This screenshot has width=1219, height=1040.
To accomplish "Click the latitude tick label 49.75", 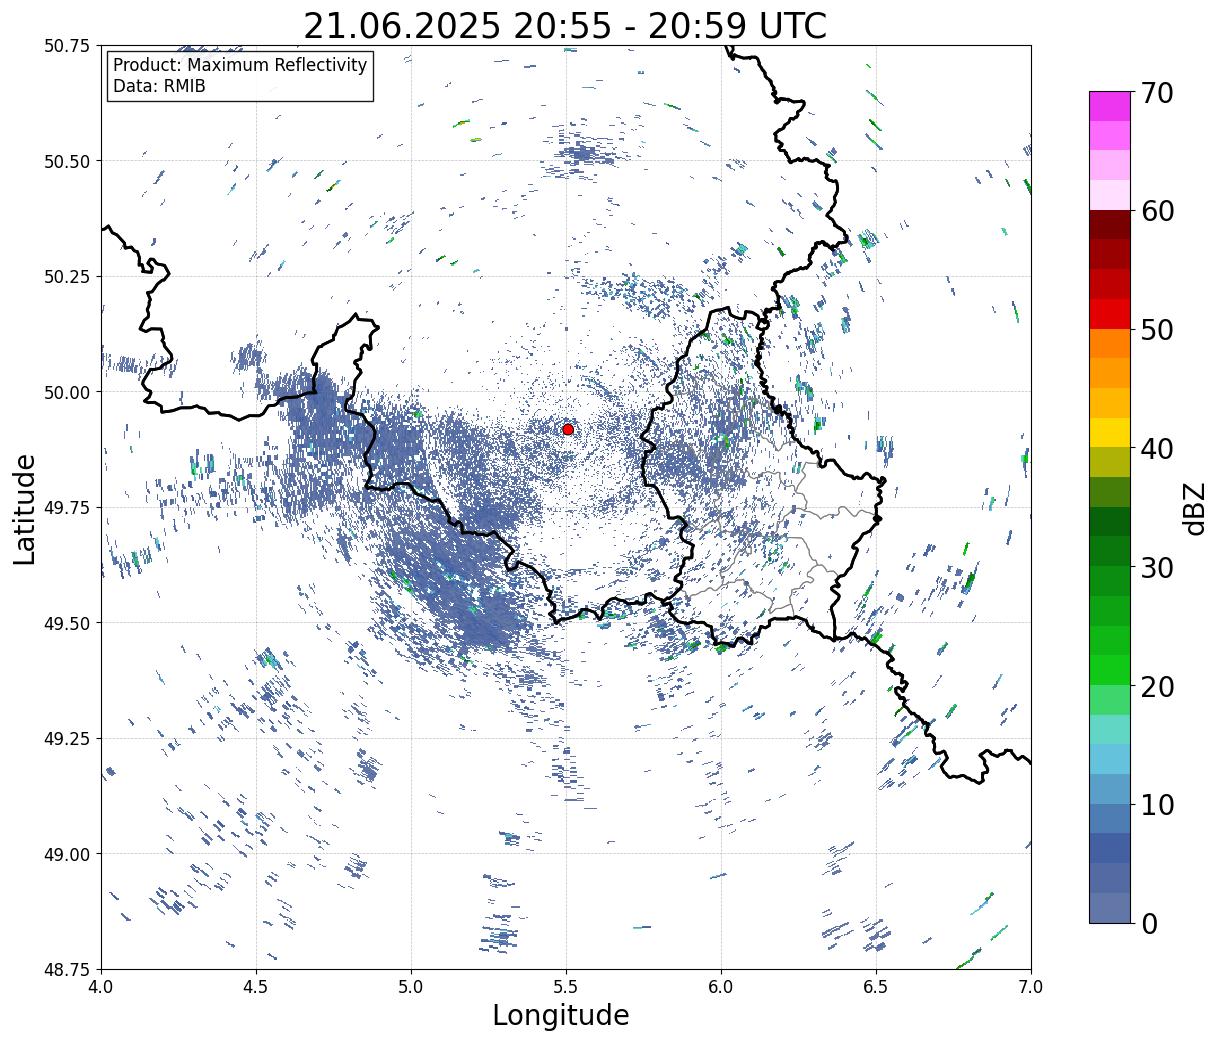I will 68,508.
